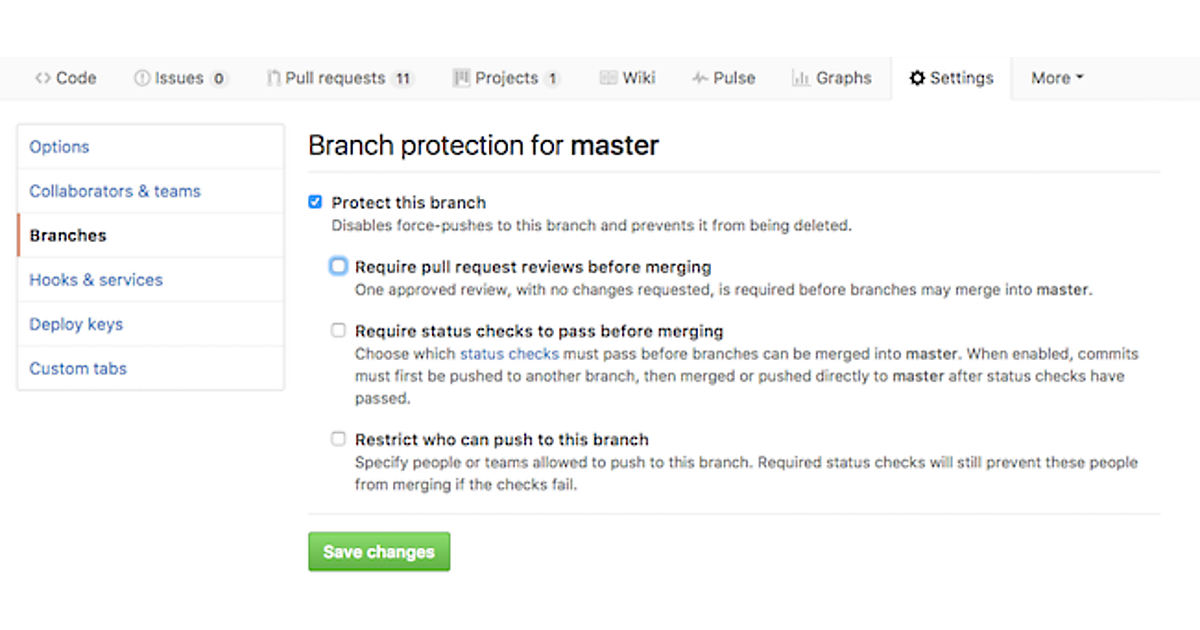
Task: Check Require status checks to pass
Action: (339, 330)
